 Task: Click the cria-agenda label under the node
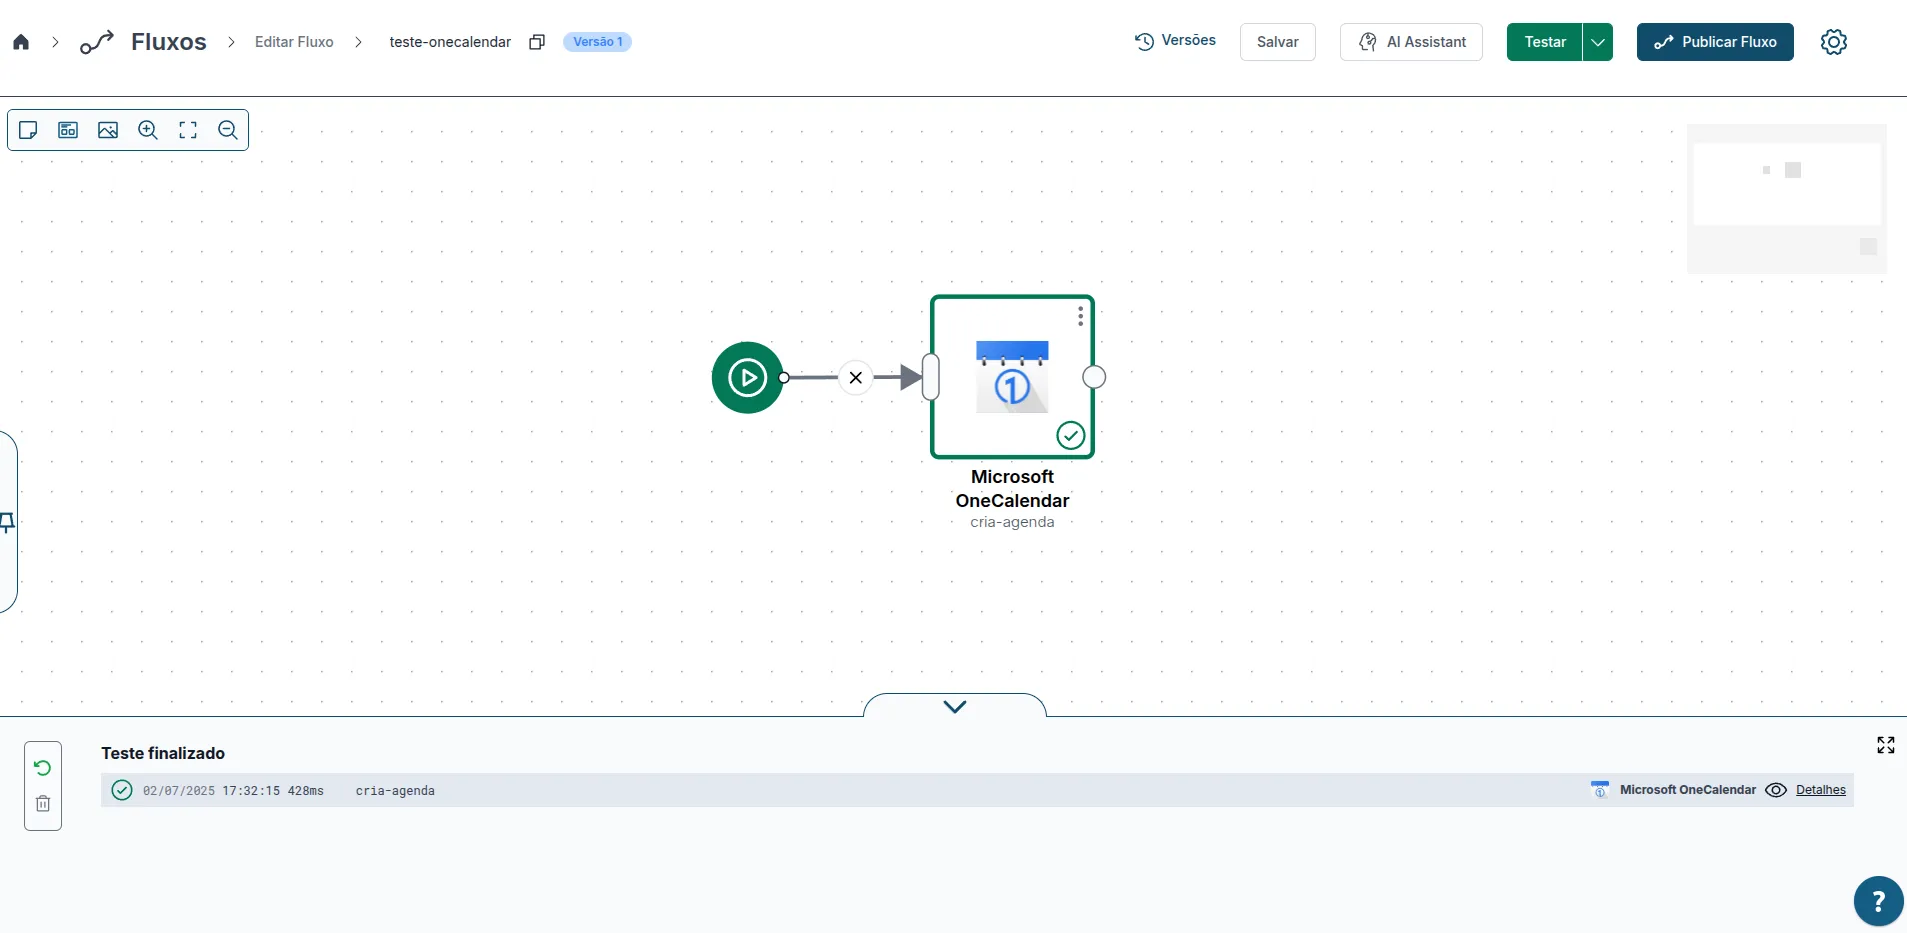(x=1012, y=522)
